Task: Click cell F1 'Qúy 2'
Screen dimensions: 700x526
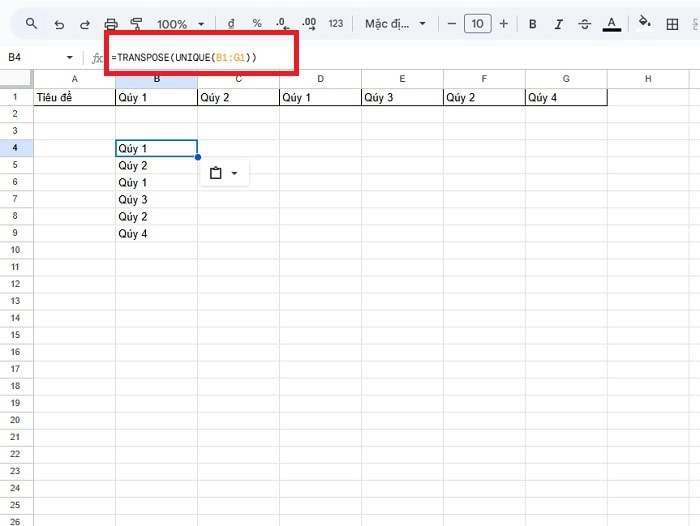Action: (484, 97)
